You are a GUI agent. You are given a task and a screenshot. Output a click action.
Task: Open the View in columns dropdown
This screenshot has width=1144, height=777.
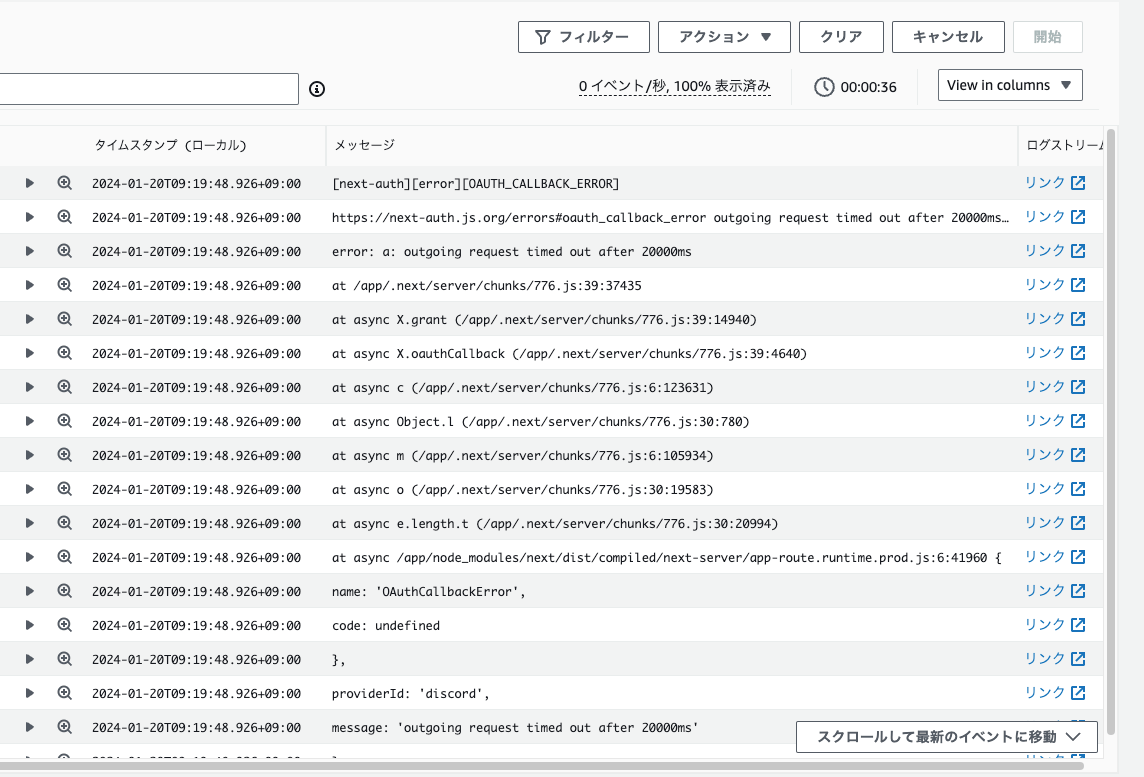[1010, 85]
